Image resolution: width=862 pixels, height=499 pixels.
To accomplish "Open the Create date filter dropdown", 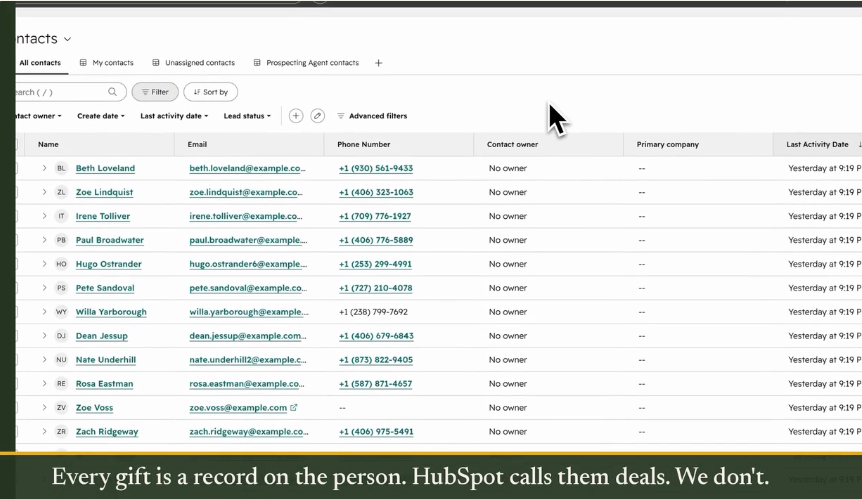I will [x=101, y=116].
